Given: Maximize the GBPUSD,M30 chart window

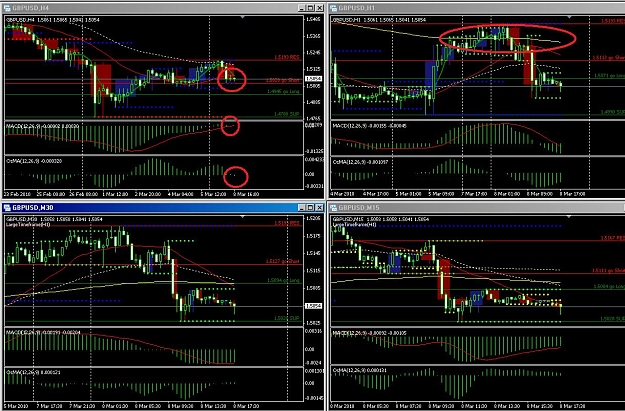Looking at the screenshot, I should coord(311,208).
